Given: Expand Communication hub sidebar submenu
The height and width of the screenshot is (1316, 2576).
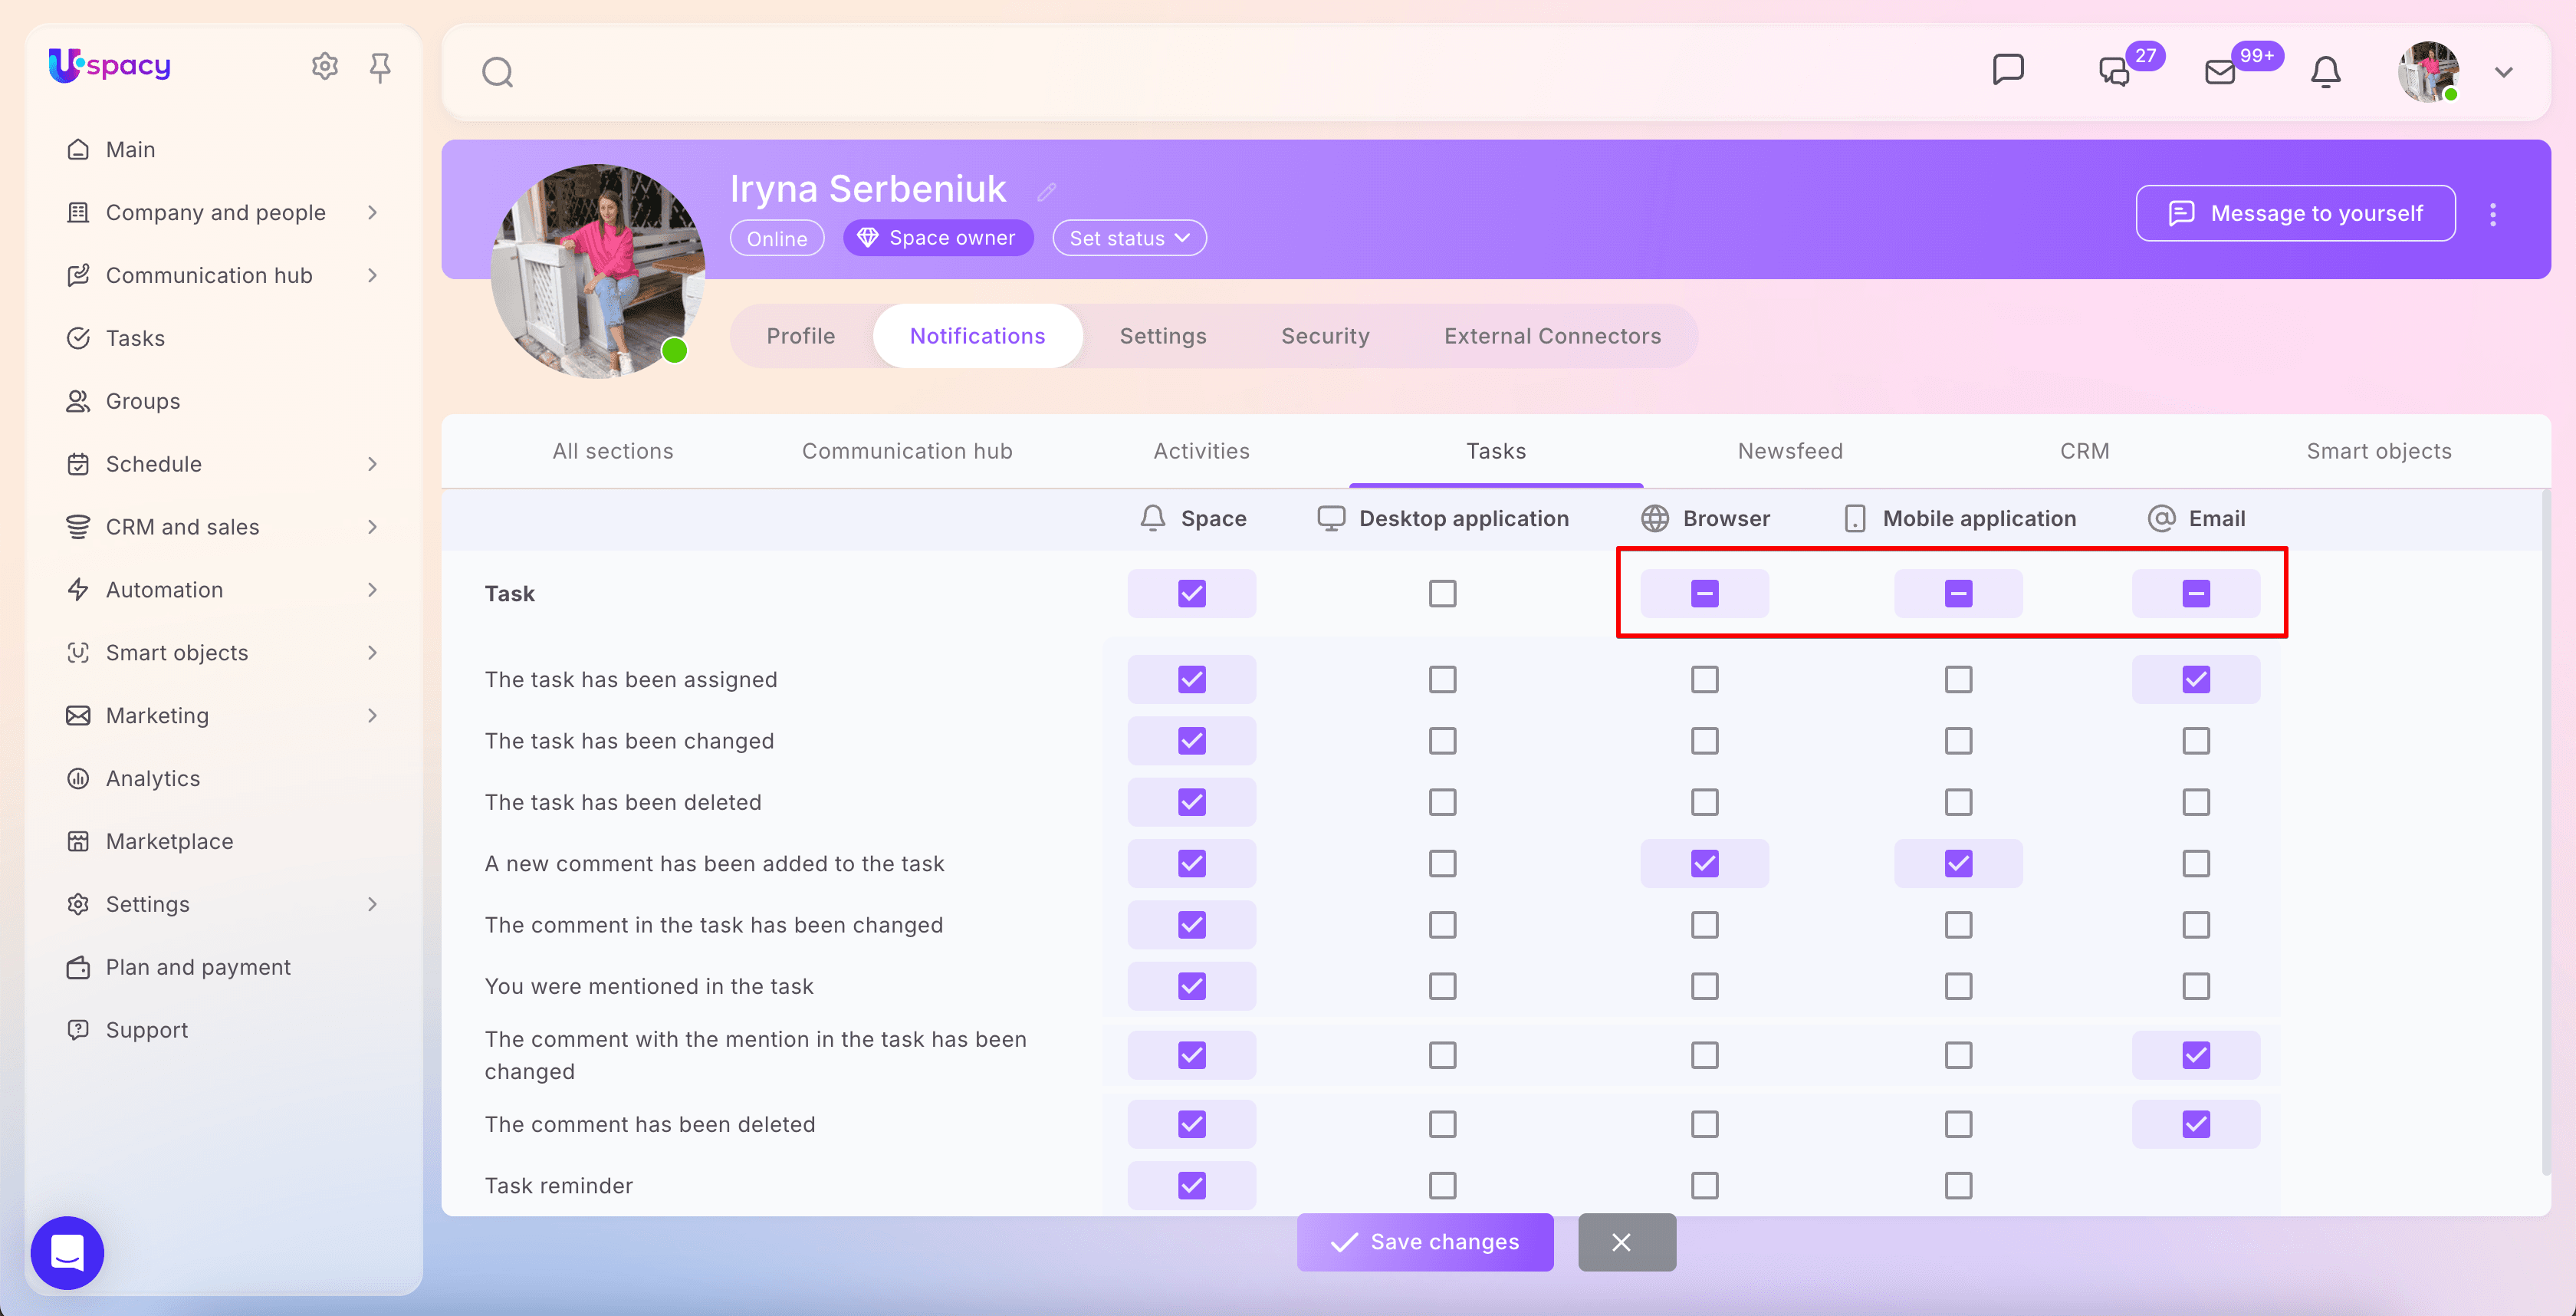Looking at the screenshot, I should pos(372,276).
